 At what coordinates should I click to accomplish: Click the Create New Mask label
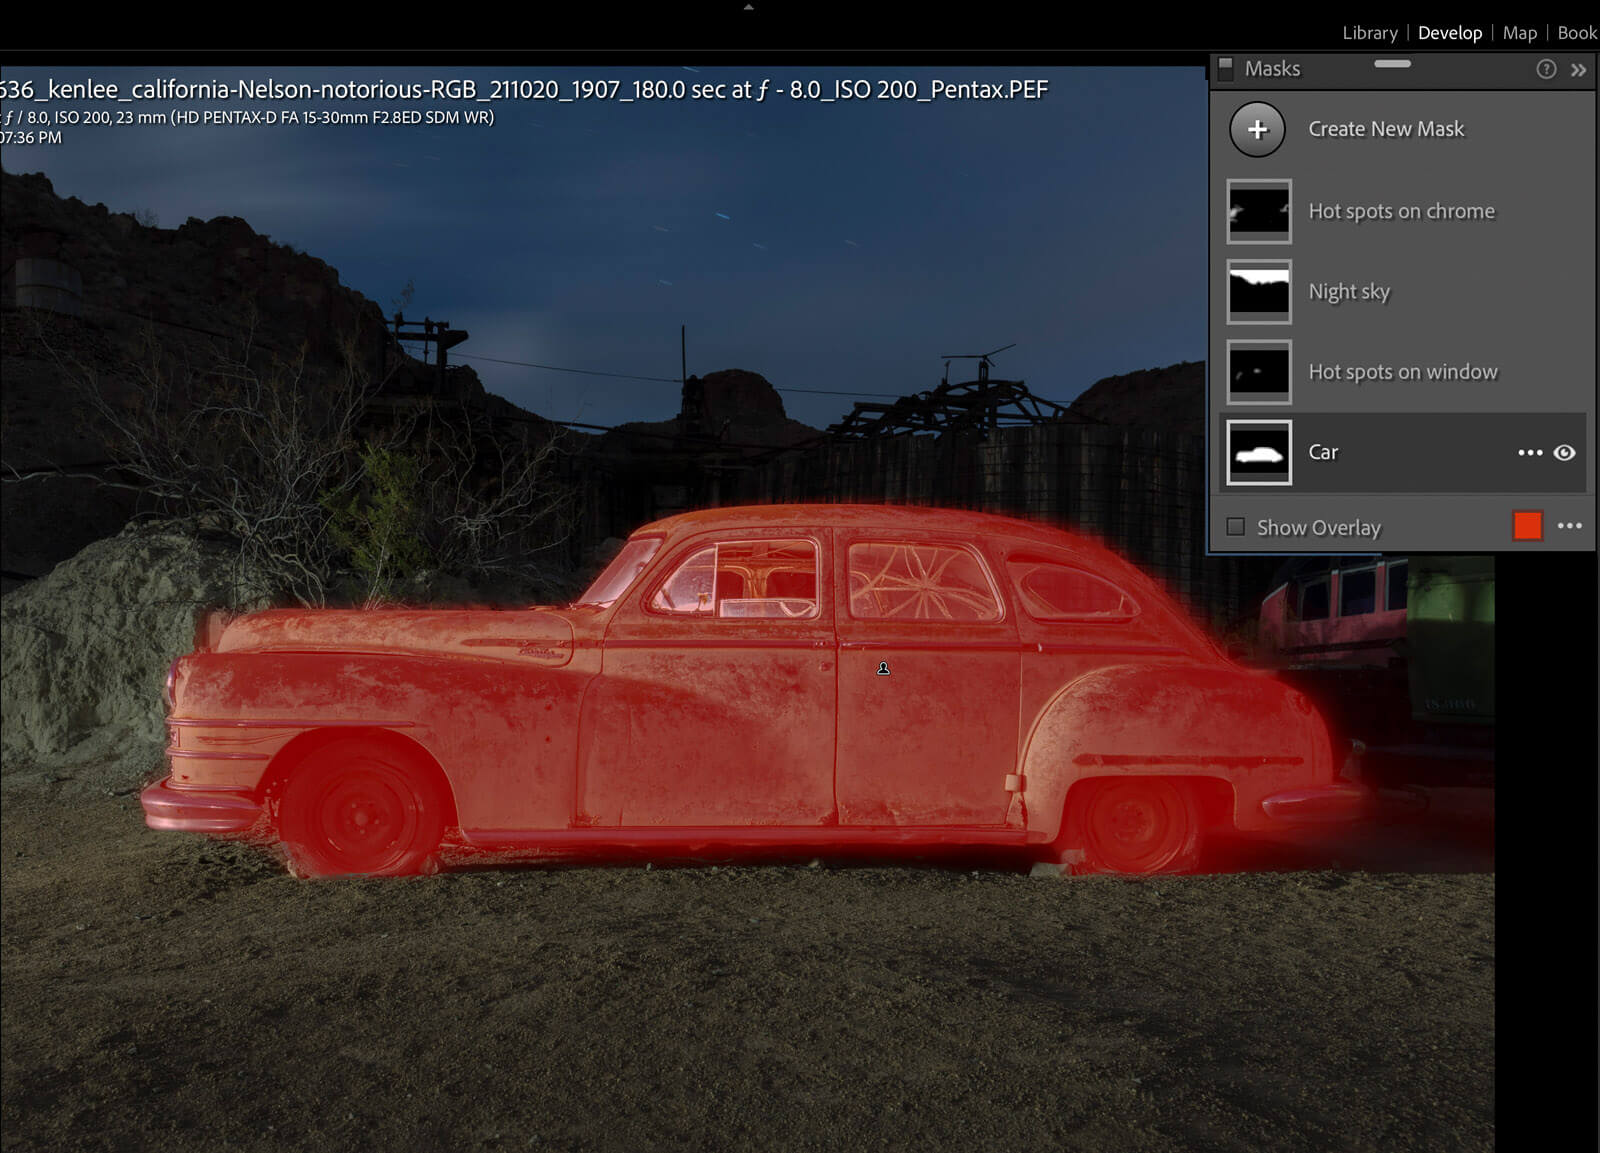1385,129
